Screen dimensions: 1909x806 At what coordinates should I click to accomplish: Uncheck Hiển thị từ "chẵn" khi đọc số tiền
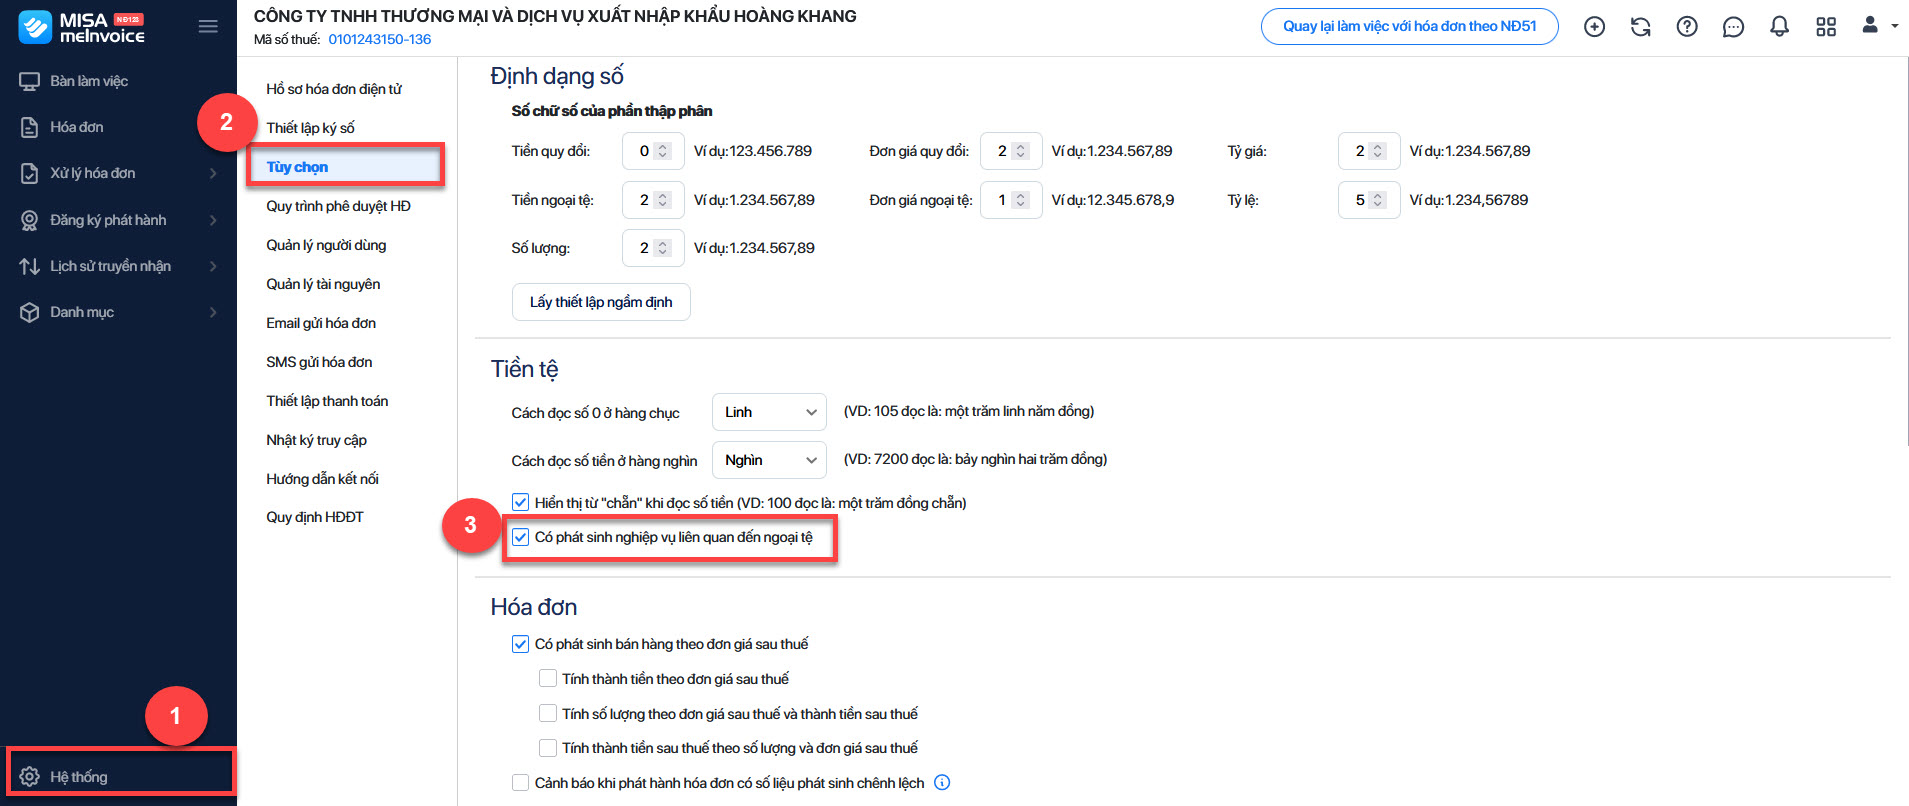click(520, 502)
